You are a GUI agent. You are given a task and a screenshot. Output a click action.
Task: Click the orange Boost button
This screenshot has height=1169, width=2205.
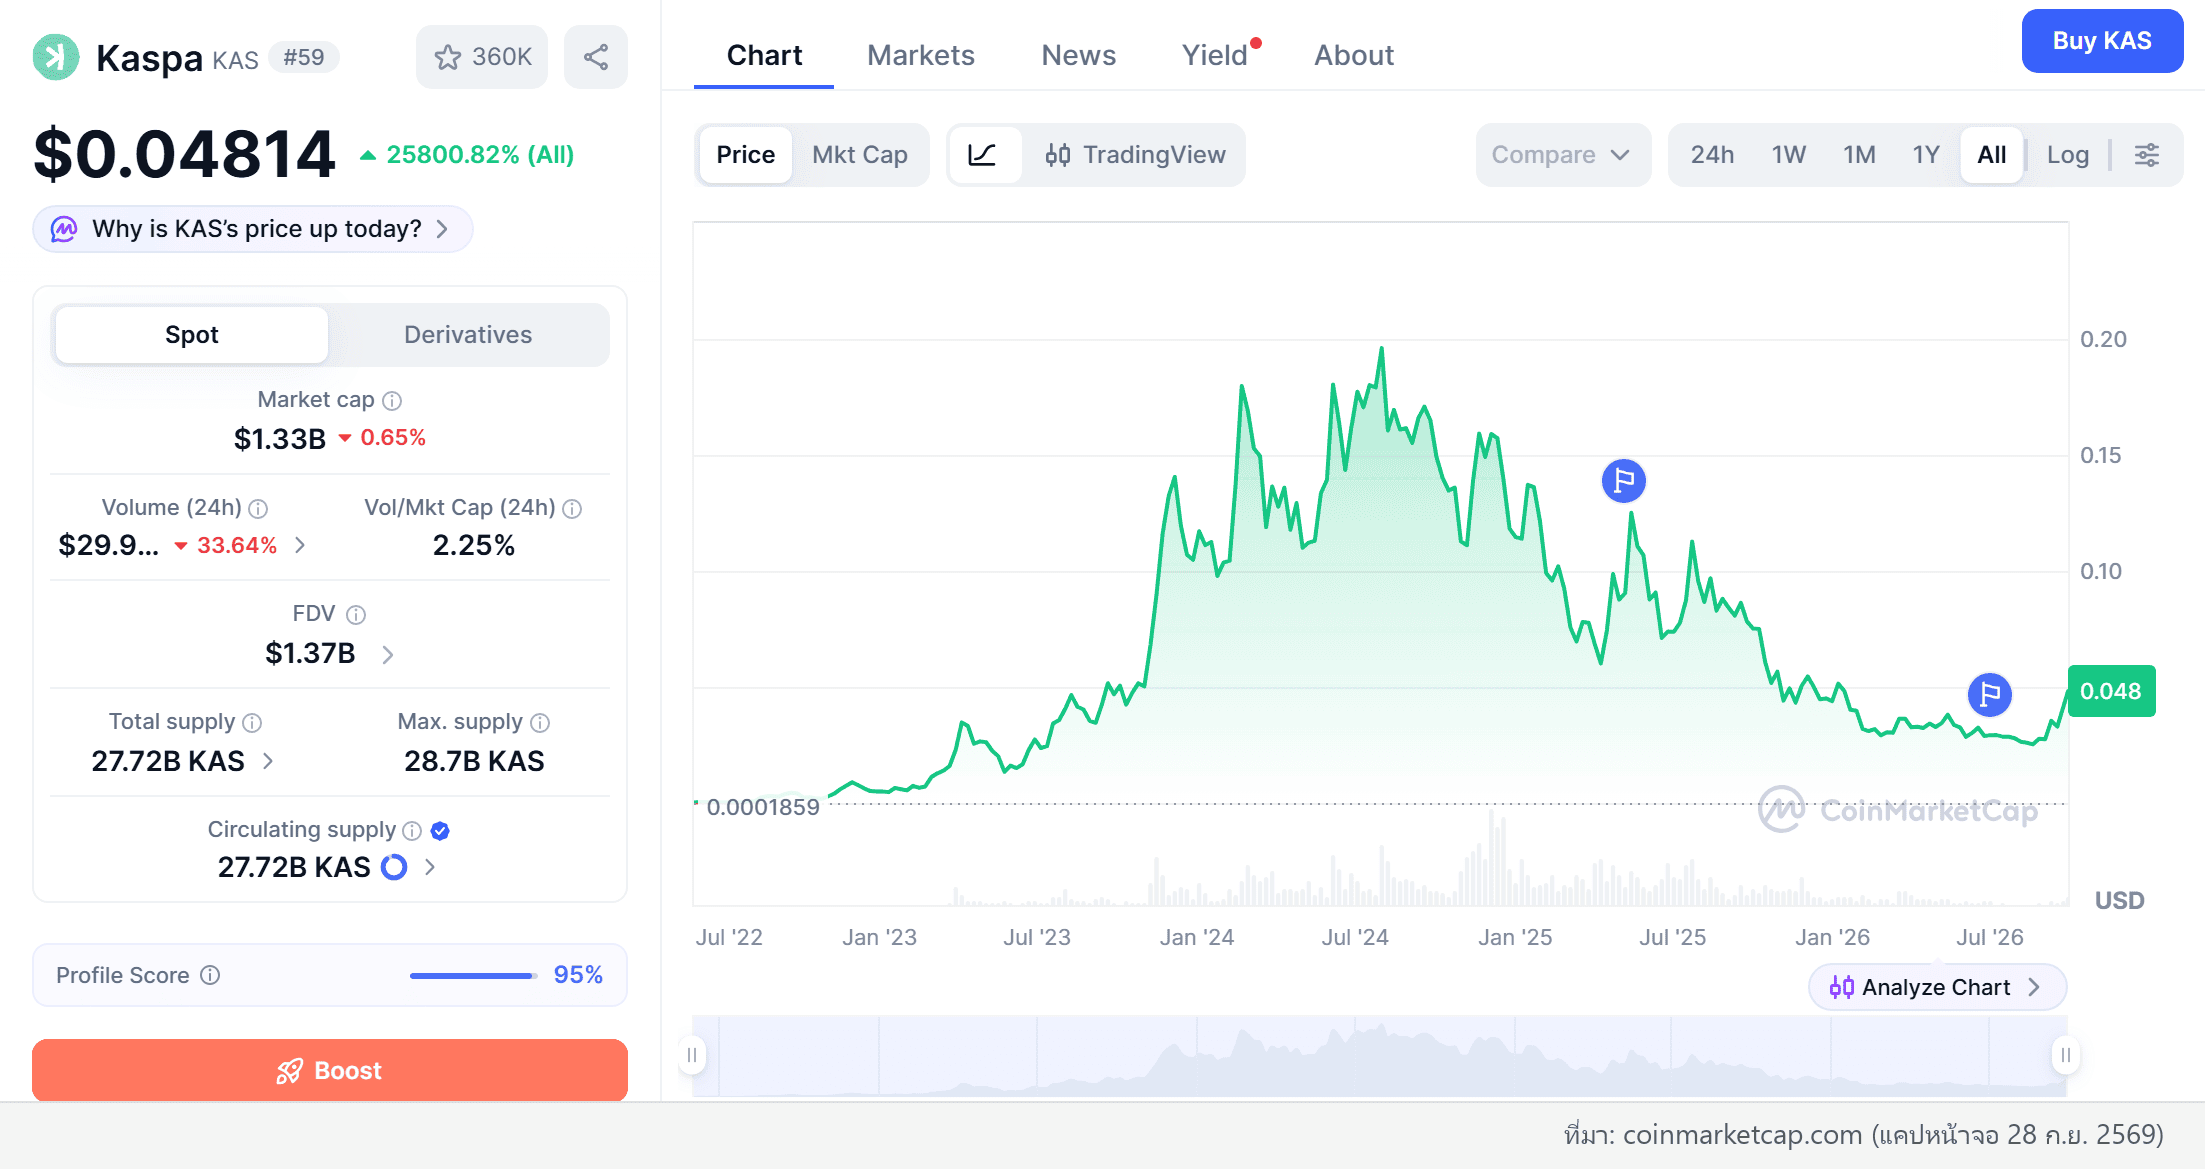pos(330,1070)
